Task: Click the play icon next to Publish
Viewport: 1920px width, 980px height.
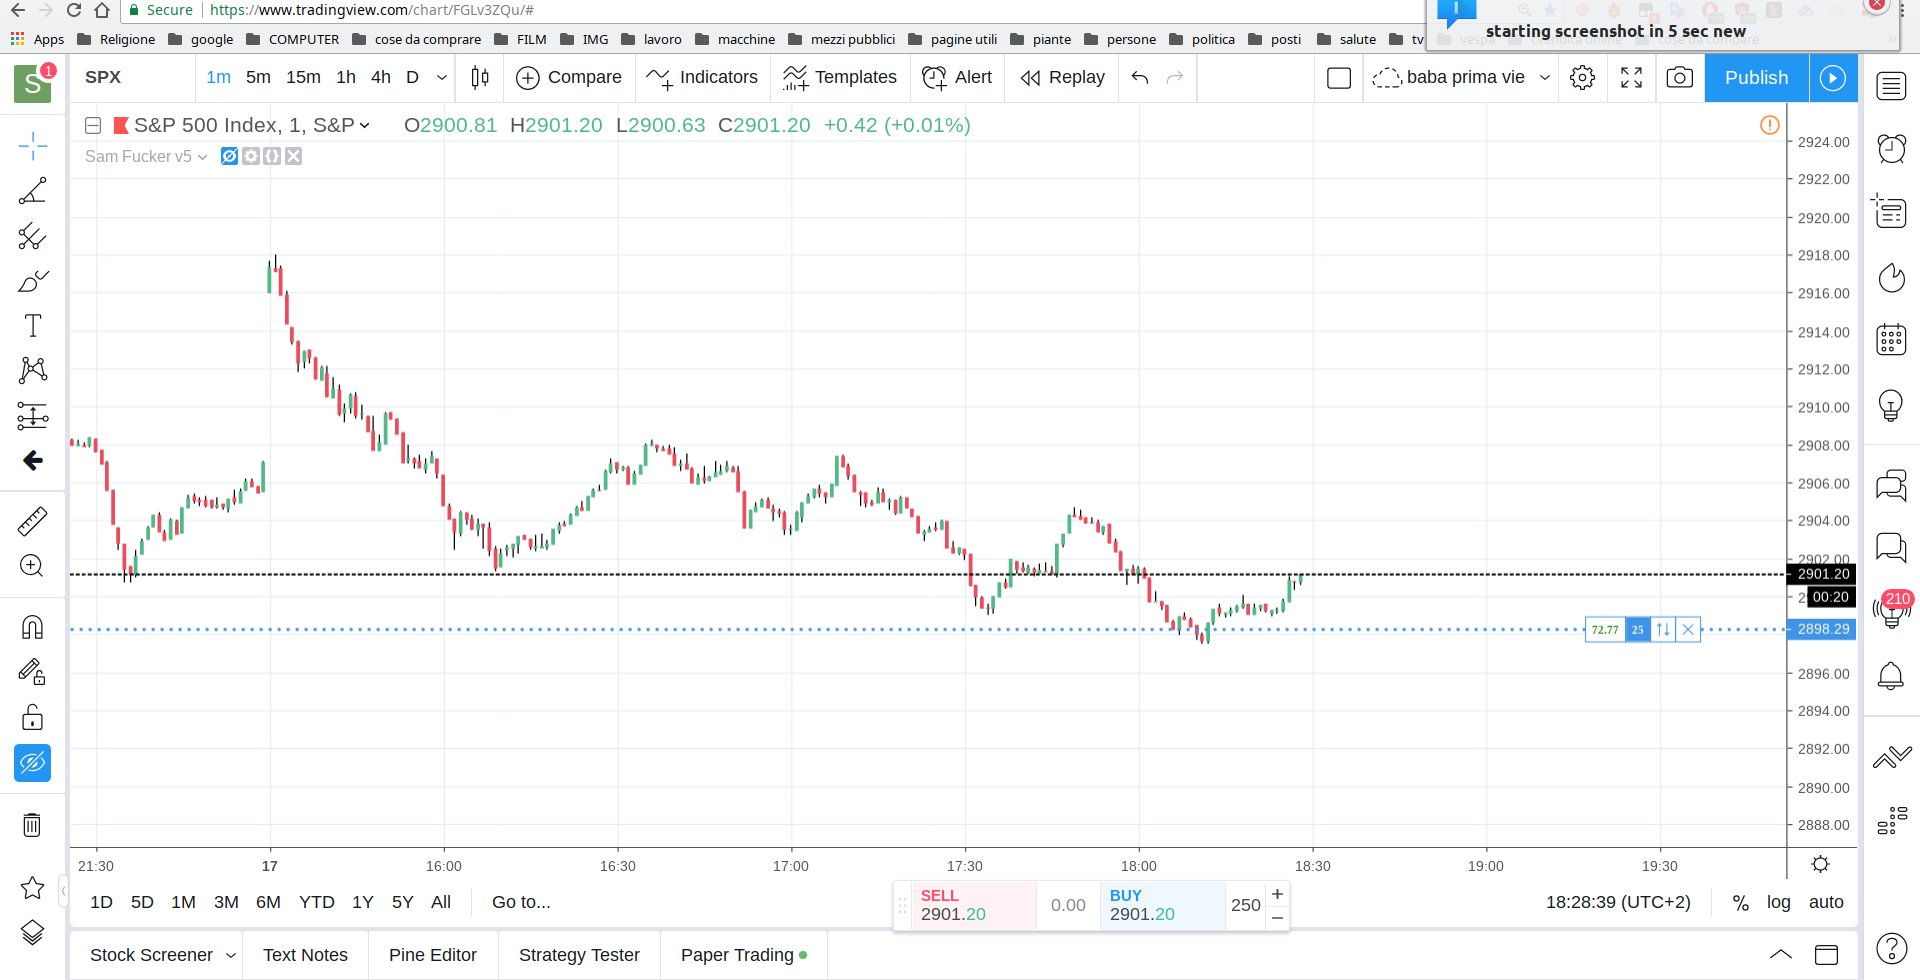Action: pos(1833,77)
